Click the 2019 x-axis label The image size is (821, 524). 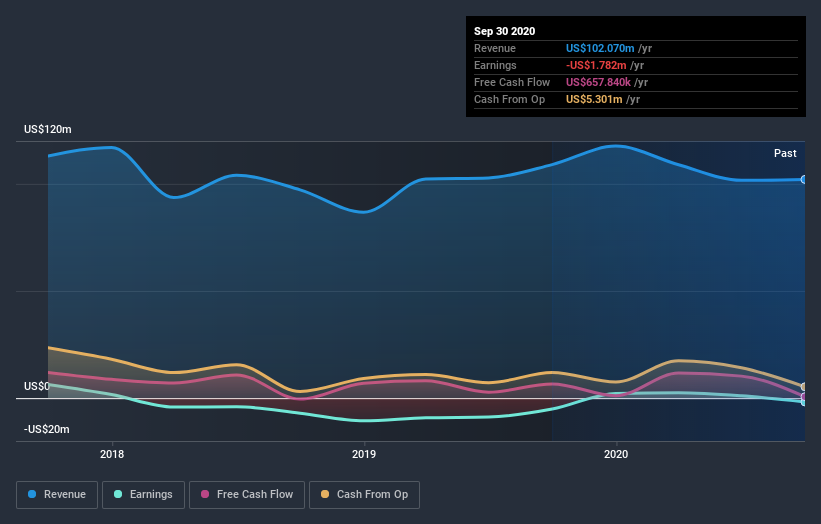pos(364,454)
